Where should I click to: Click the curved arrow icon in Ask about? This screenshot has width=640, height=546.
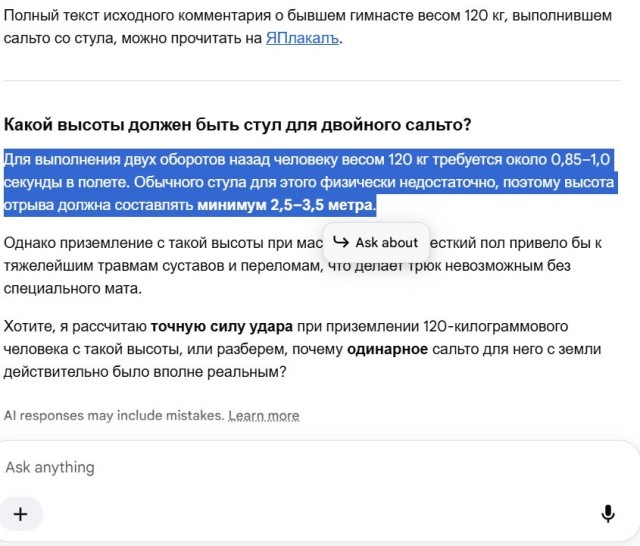coord(341,242)
